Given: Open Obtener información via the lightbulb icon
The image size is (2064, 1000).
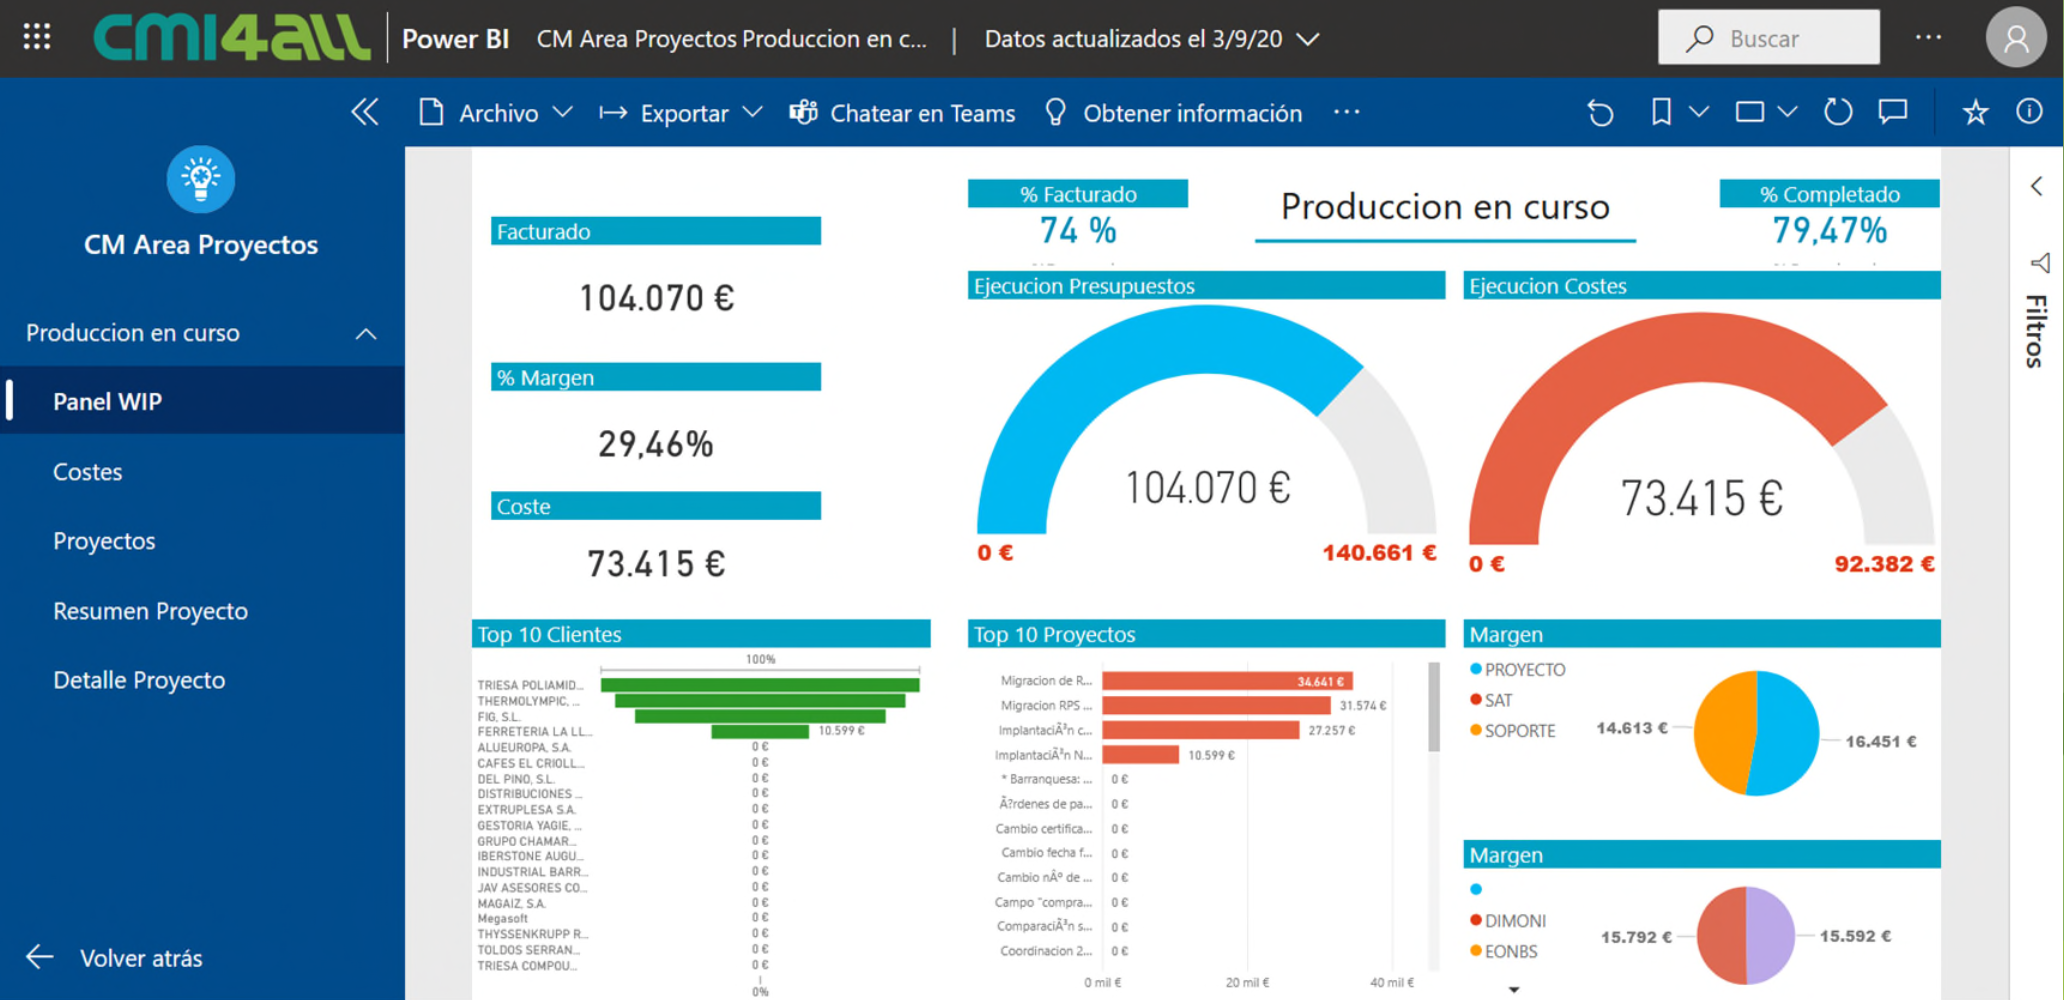Looking at the screenshot, I should click(x=1056, y=112).
